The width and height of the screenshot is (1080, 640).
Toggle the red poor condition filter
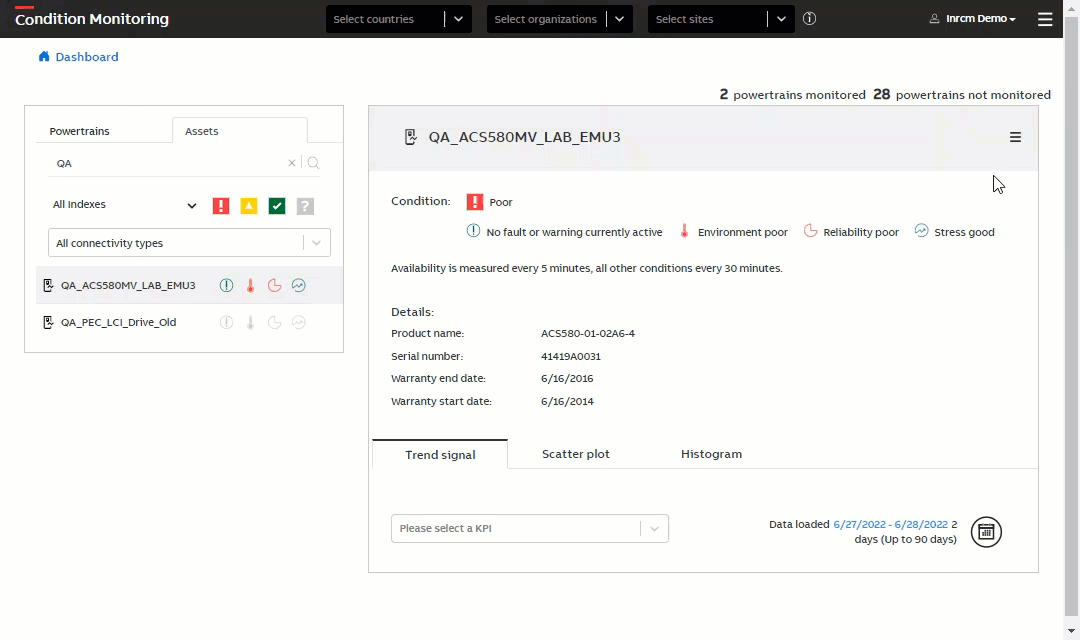click(x=220, y=205)
